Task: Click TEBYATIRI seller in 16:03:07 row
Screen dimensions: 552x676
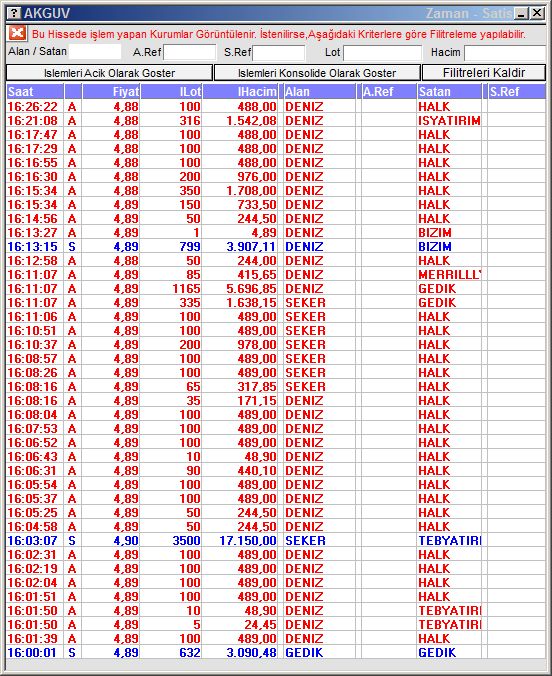Action: click(449, 541)
